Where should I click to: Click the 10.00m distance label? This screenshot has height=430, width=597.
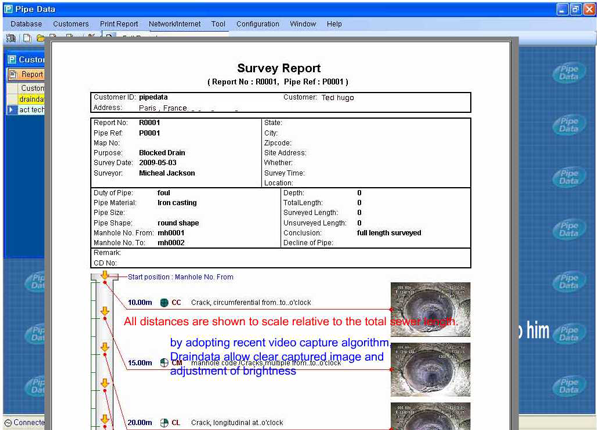click(140, 302)
